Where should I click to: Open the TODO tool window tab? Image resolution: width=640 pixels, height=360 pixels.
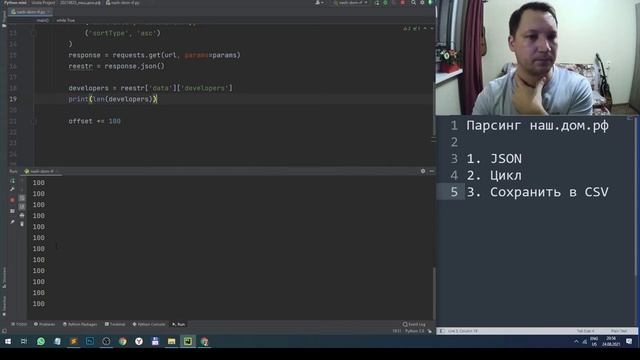point(19,324)
